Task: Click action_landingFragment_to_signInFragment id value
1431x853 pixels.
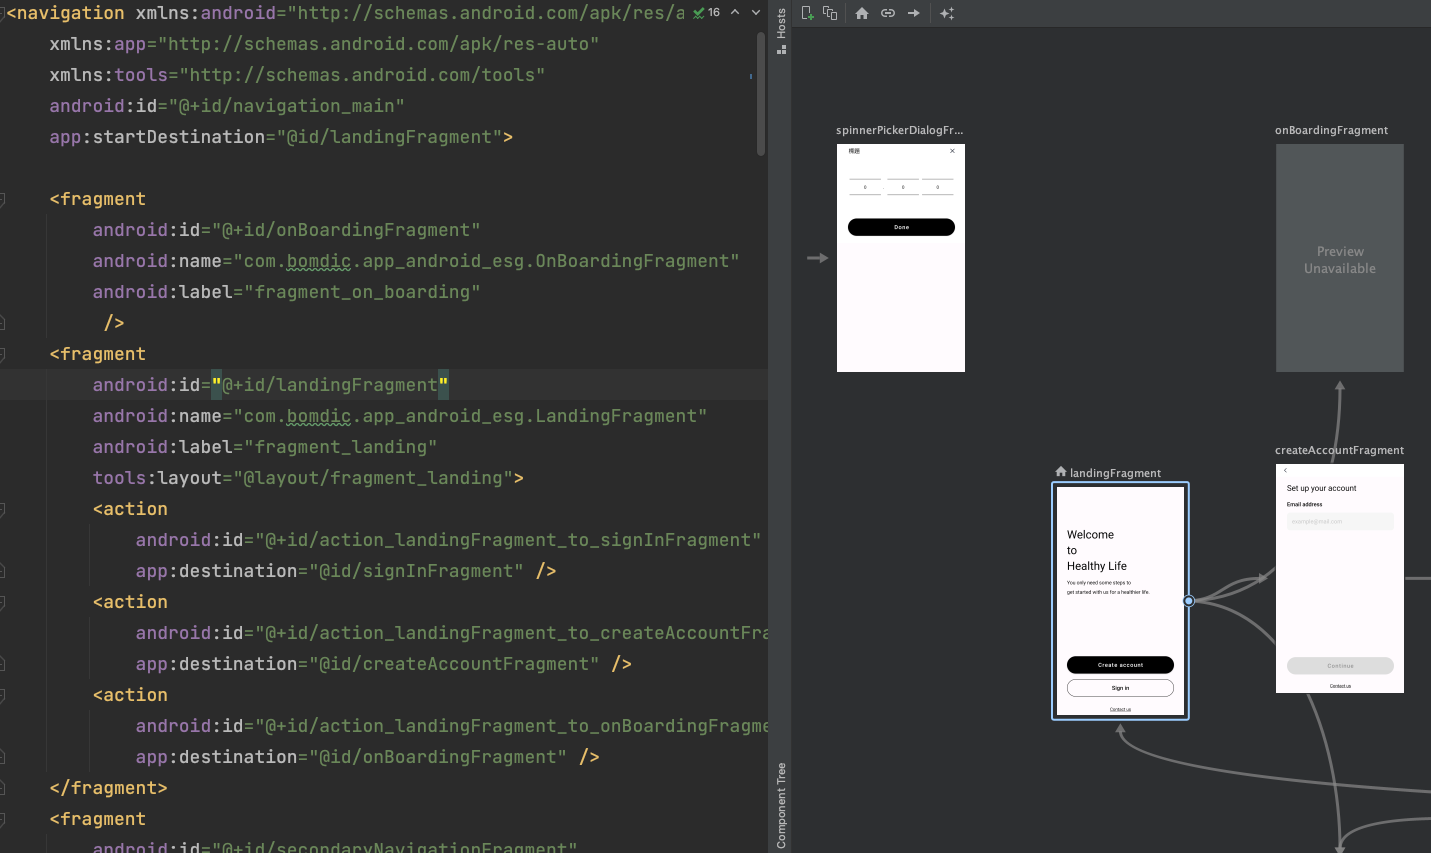Action: 508,540
